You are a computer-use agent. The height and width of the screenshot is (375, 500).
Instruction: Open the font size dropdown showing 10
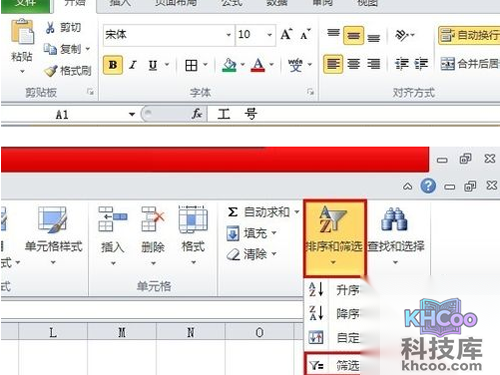tap(269, 35)
